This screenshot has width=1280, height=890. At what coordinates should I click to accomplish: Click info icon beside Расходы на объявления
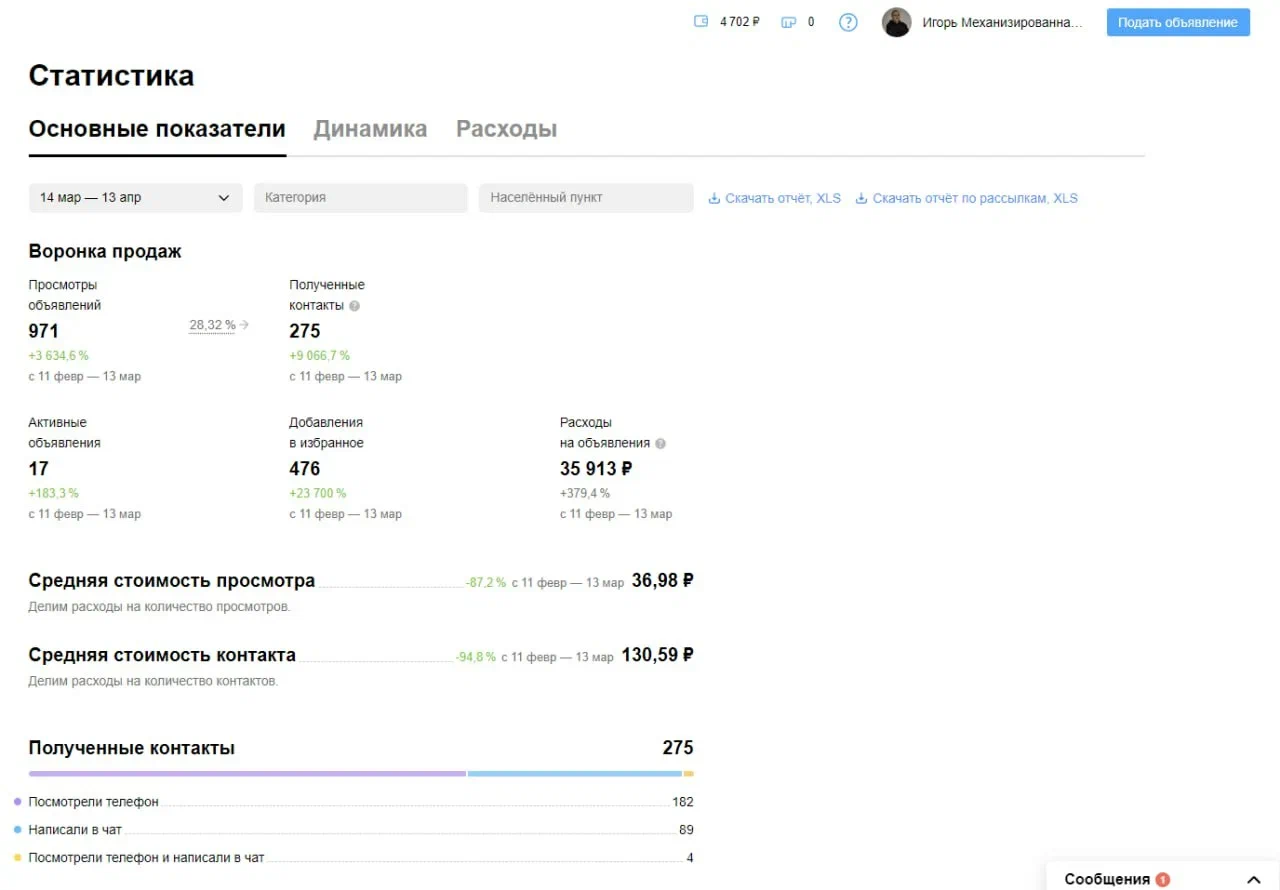tap(660, 443)
